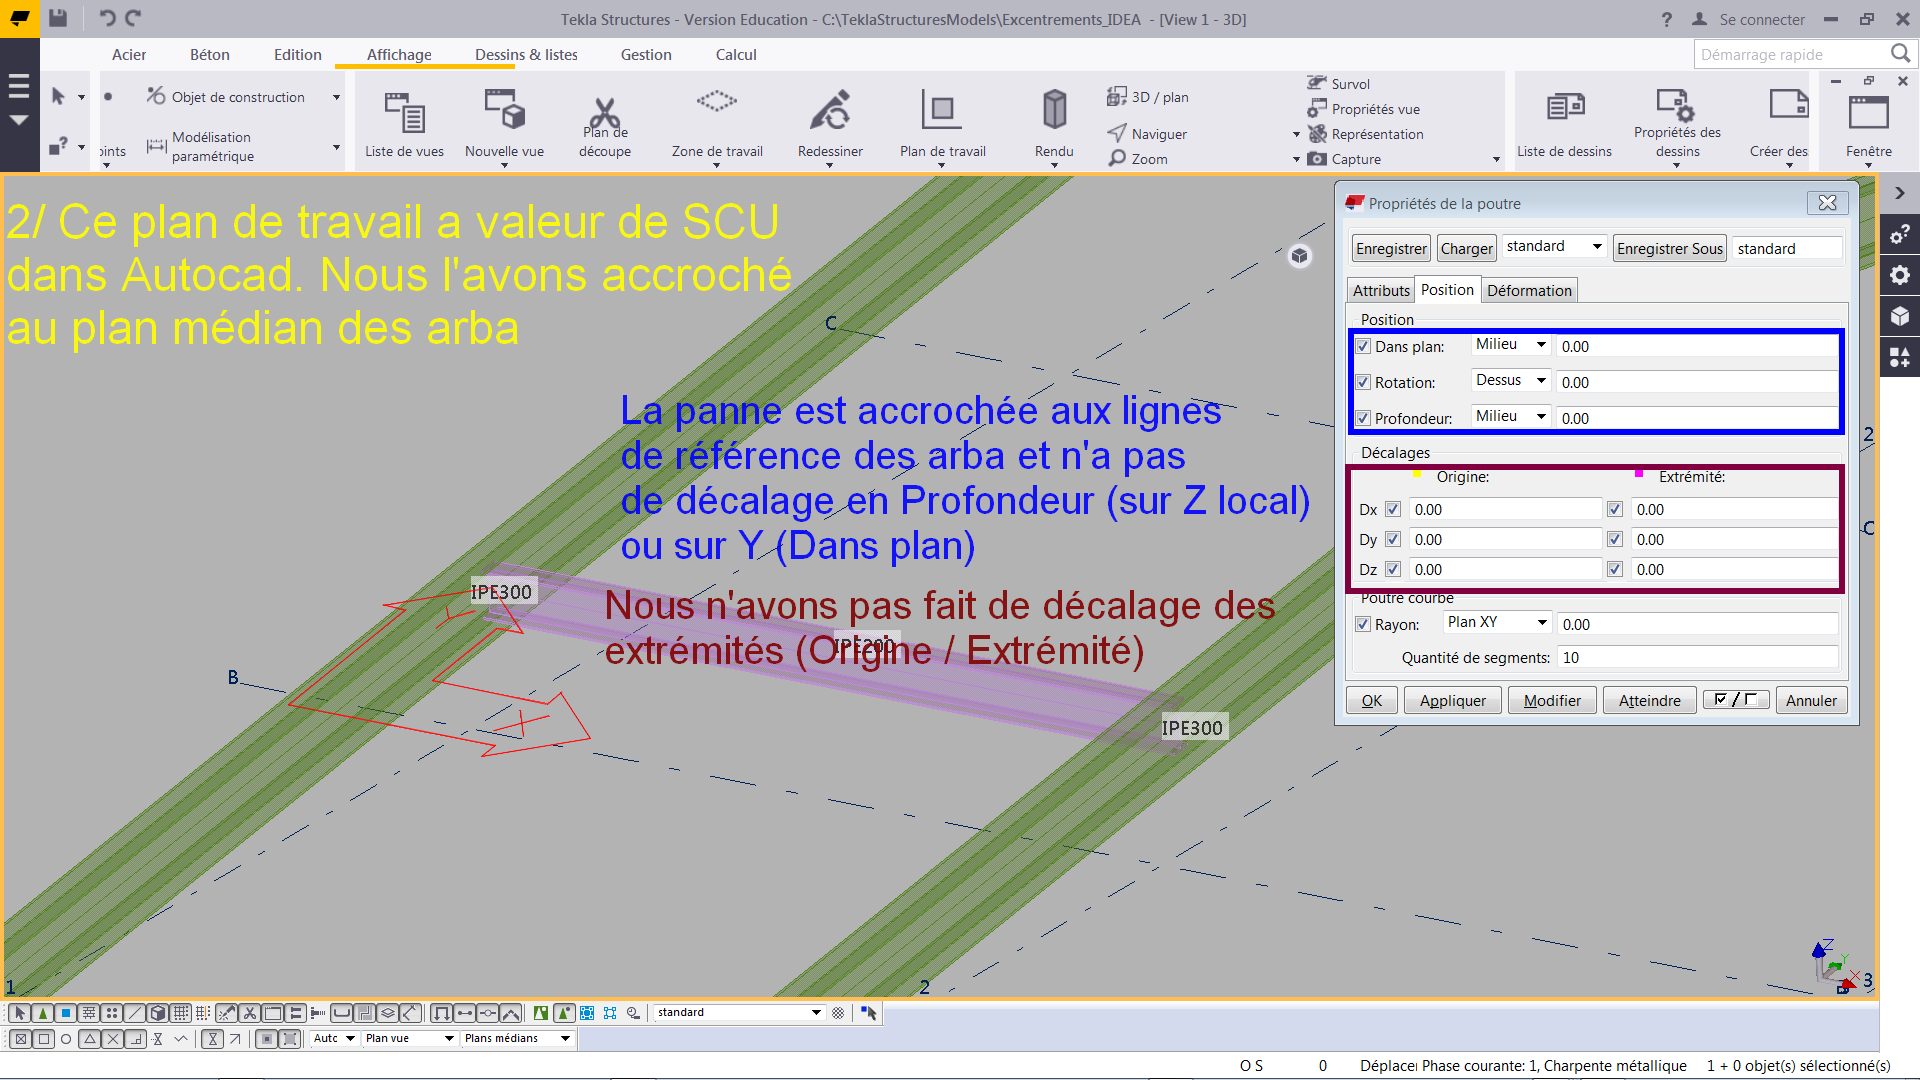Open the Acier ribbon tab
Screen dimensions: 1920x1080
(x=129, y=55)
